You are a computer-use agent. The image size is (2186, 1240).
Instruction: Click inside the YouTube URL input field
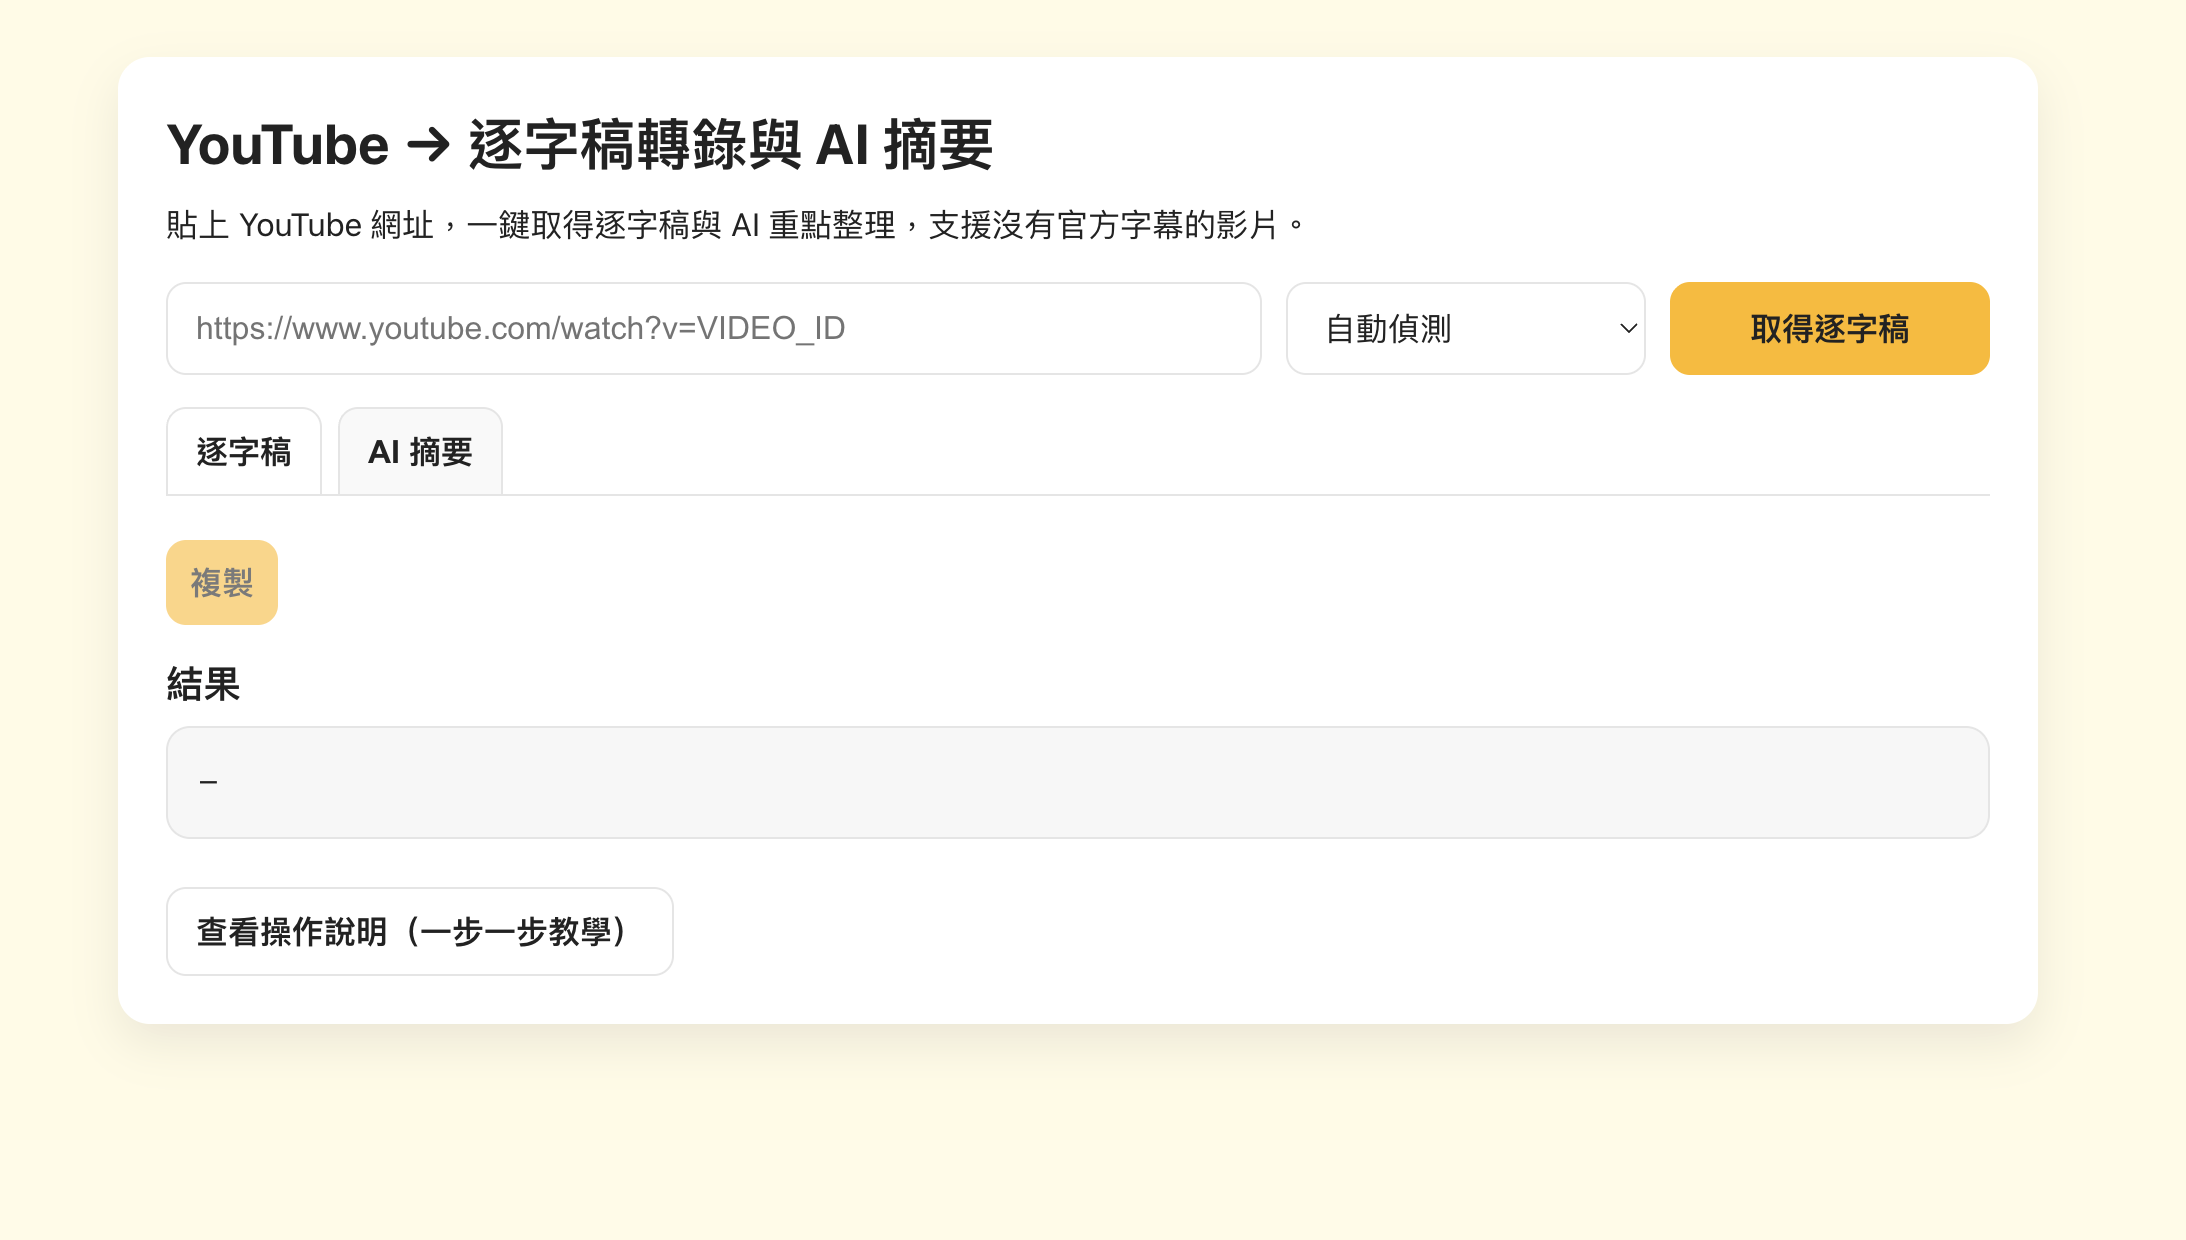[712, 328]
